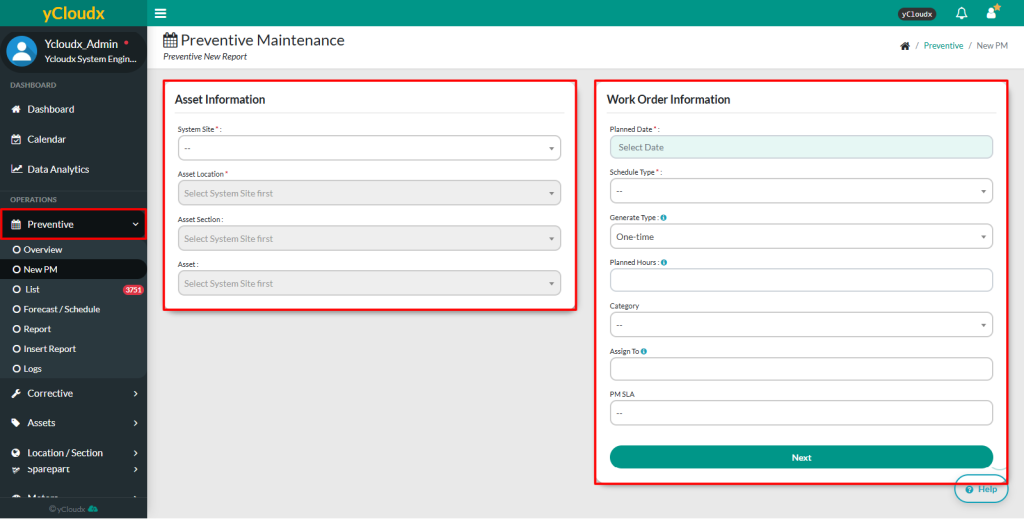
Task: Open the Asset Section dropdown
Action: tap(369, 238)
